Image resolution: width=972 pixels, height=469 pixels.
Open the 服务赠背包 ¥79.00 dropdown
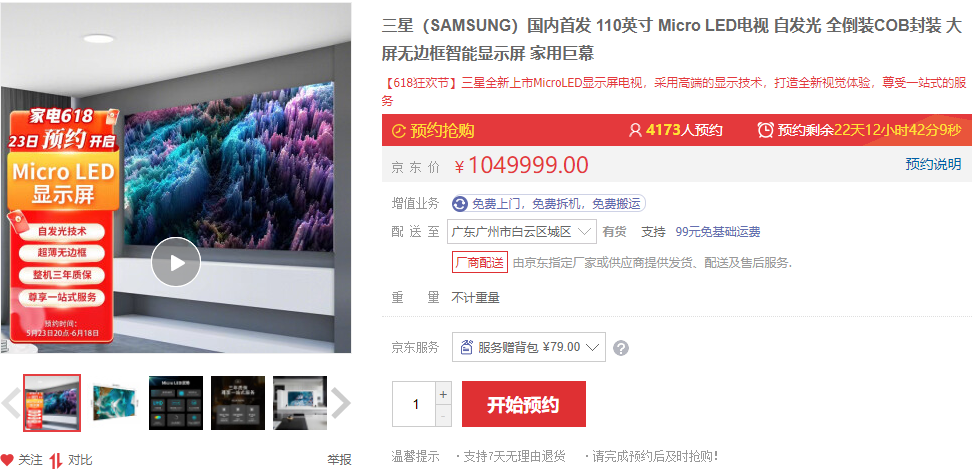pyautogui.click(x=529, y=347)
